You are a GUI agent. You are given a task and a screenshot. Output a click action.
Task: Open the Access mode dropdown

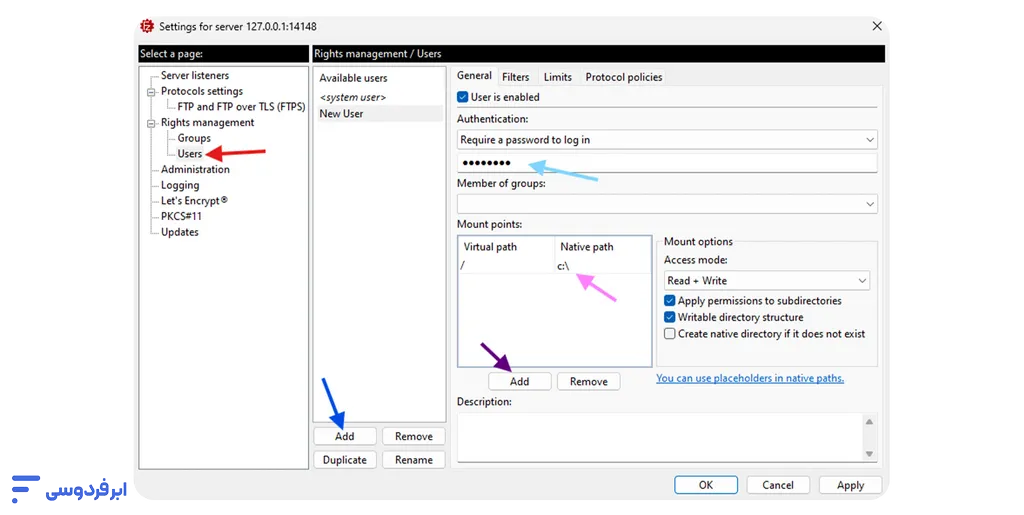766,281
